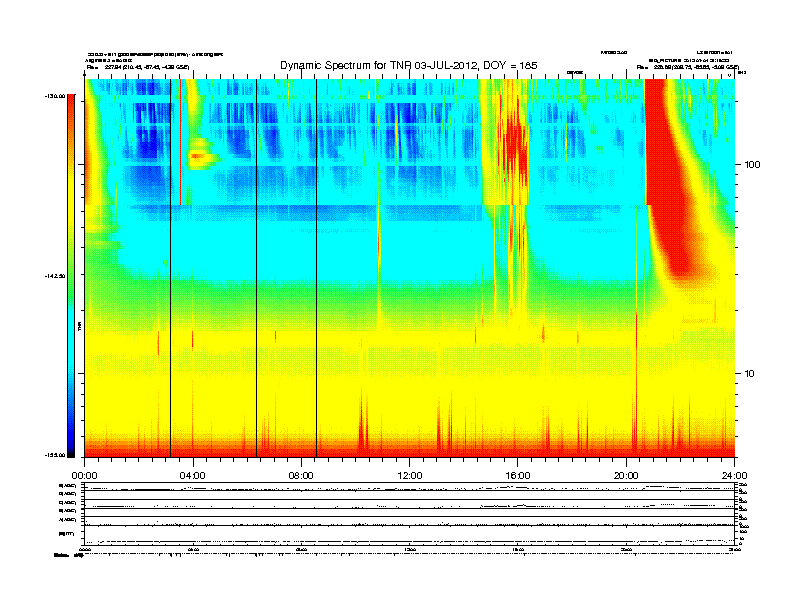The height and width of the screenshot is (612, 792).
Task: Click the small red-yellow blob near 04:00
Action: coord(200,156)
